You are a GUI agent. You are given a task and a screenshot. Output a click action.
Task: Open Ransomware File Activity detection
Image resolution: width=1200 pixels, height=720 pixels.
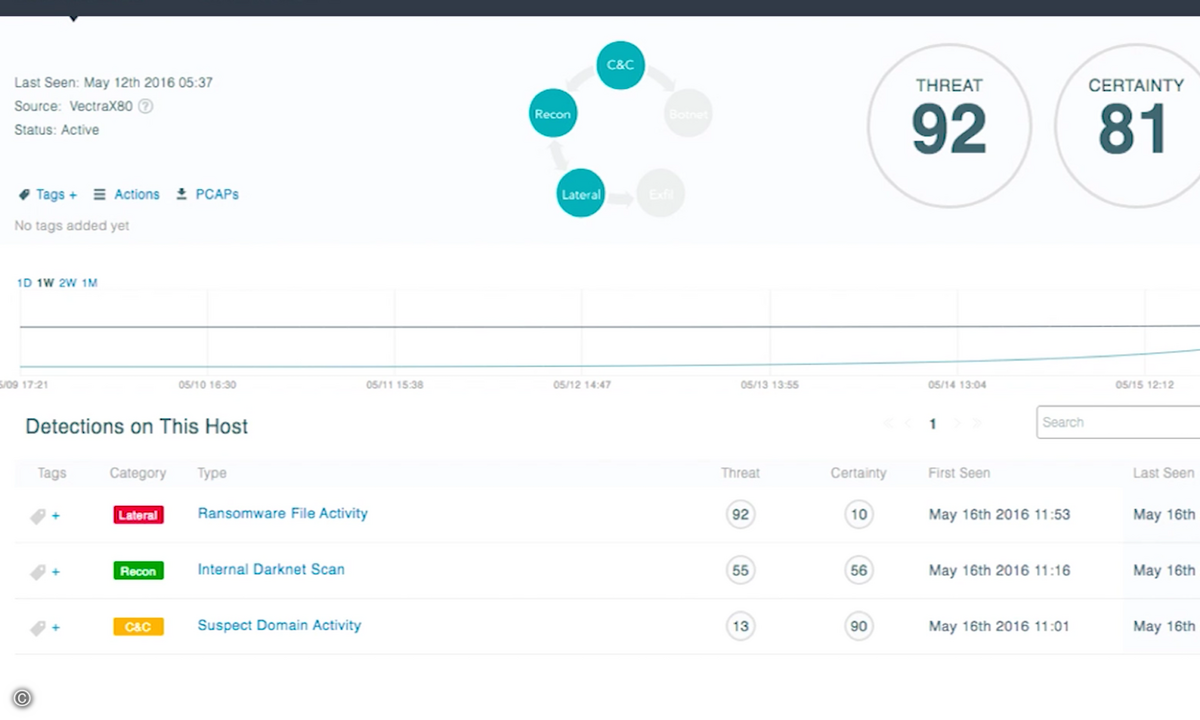pyautogui.click(x=283, y=513)
